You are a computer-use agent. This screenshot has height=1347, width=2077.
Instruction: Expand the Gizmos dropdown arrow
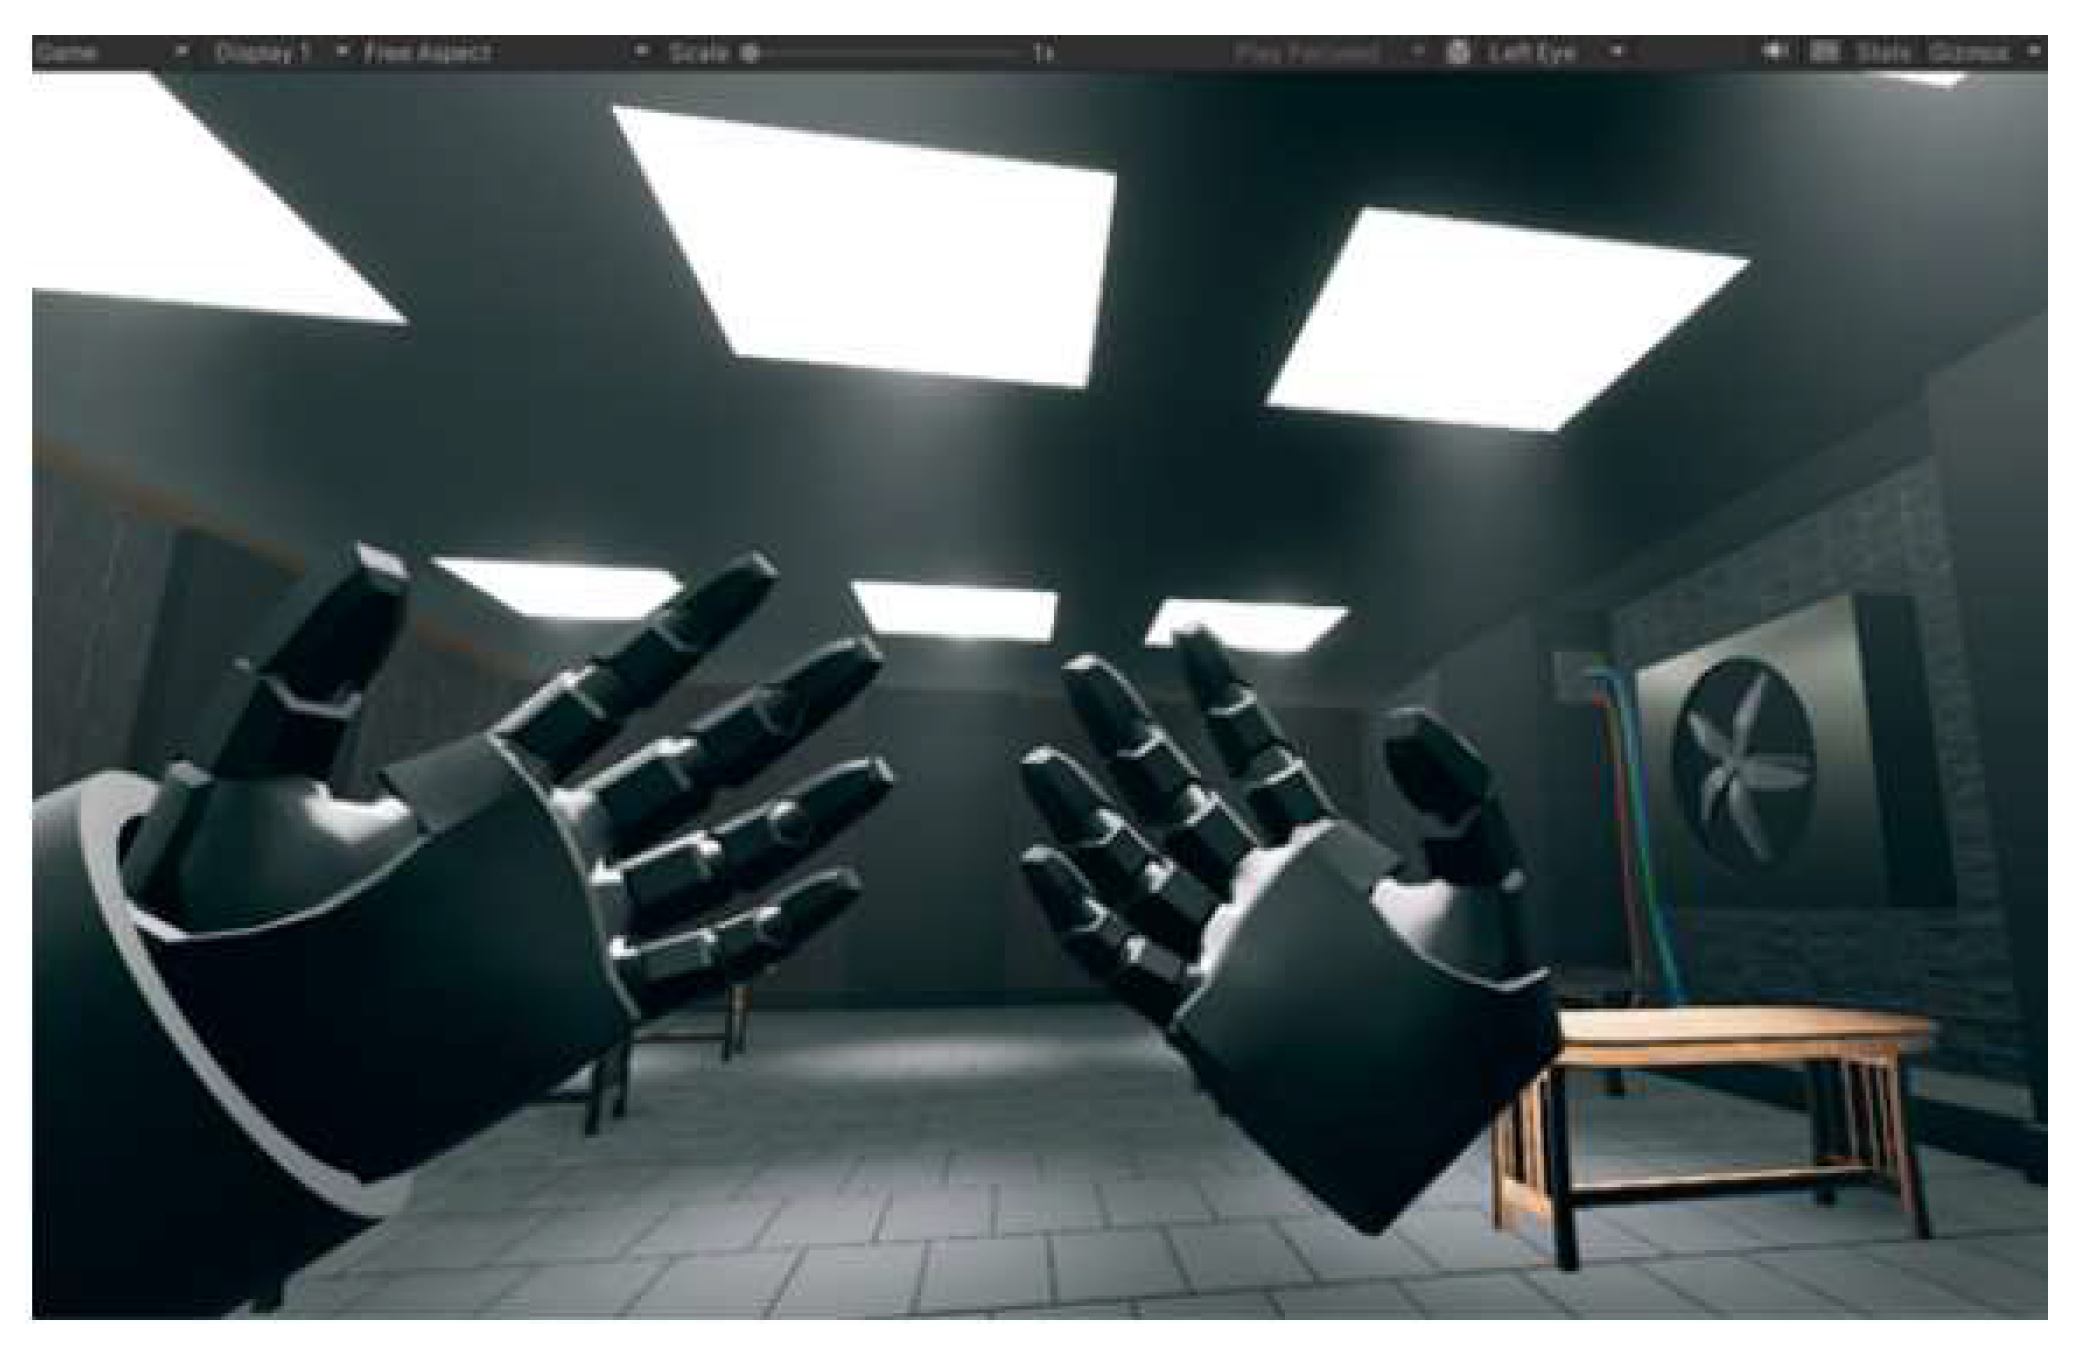click(x=2034, y=51)
